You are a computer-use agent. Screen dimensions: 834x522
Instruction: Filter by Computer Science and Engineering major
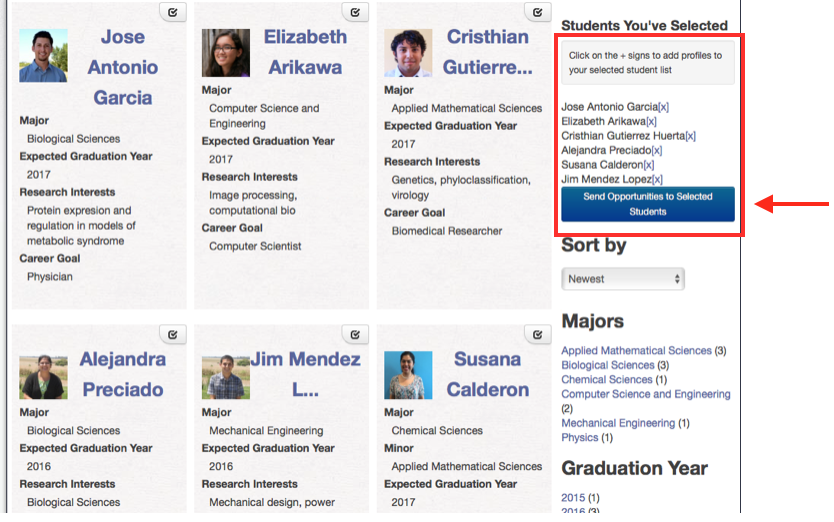645,395
